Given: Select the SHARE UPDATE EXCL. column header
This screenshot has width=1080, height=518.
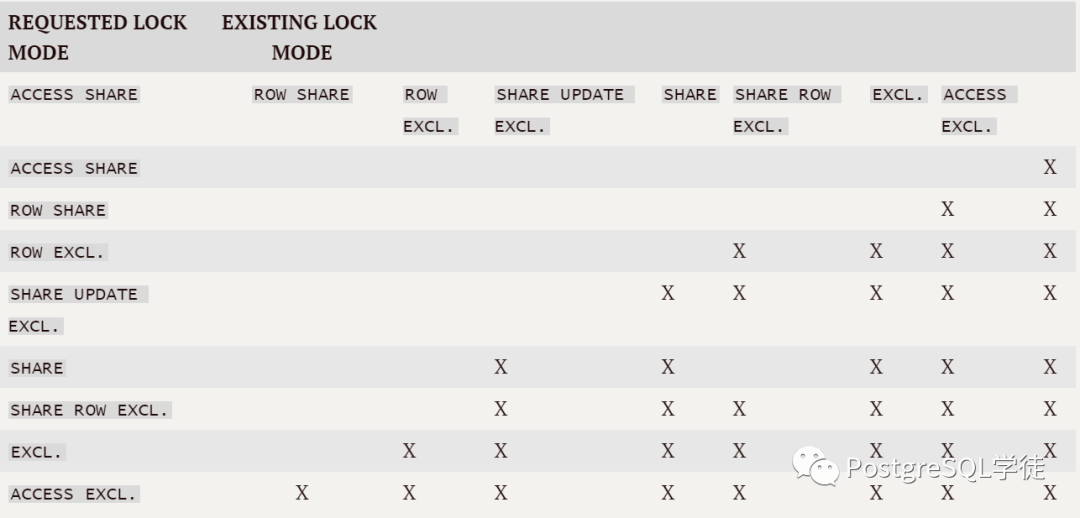Looking at the screenshot, I should [x=560, y=110].
